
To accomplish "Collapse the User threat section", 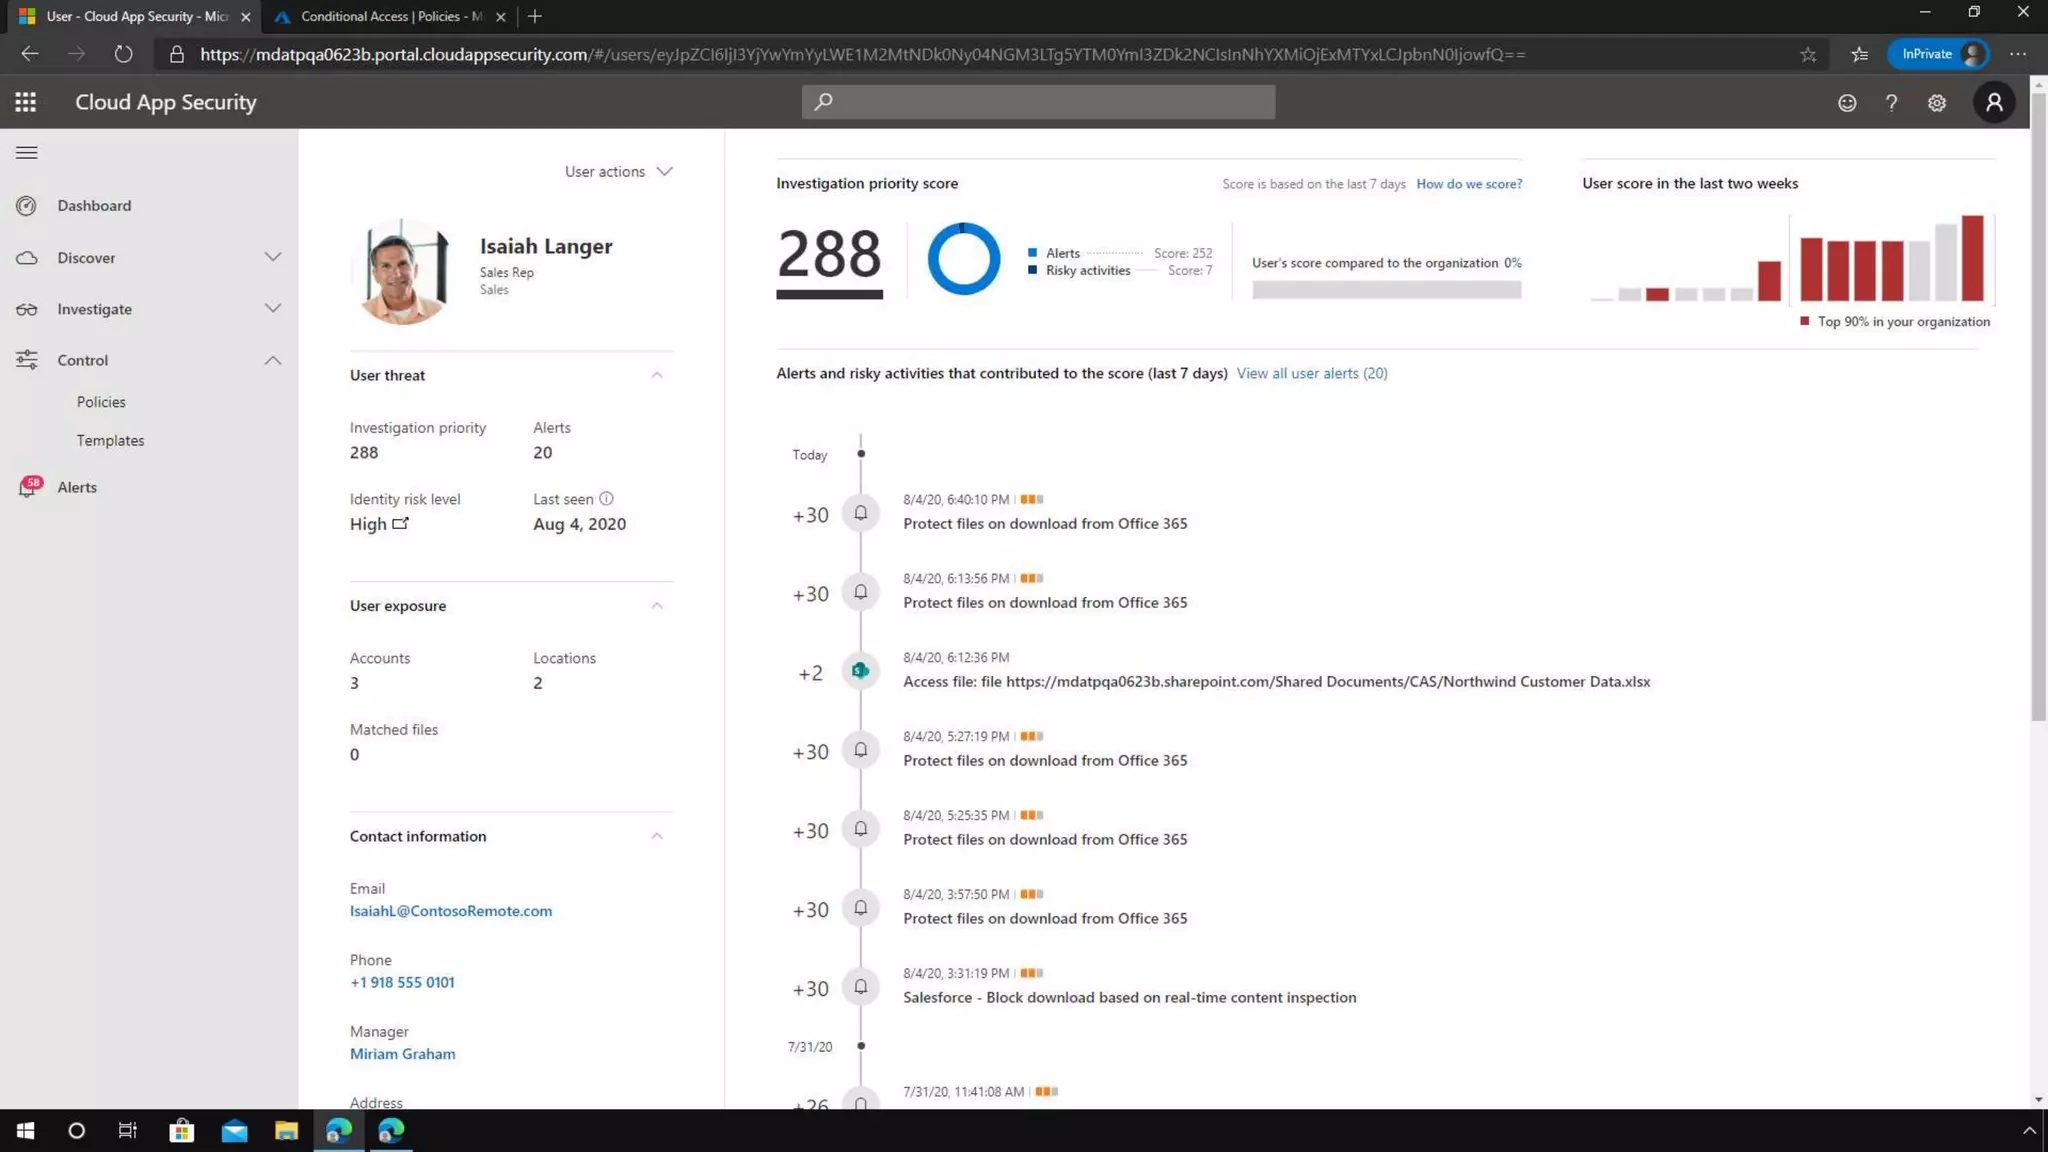I will point(657,375).
